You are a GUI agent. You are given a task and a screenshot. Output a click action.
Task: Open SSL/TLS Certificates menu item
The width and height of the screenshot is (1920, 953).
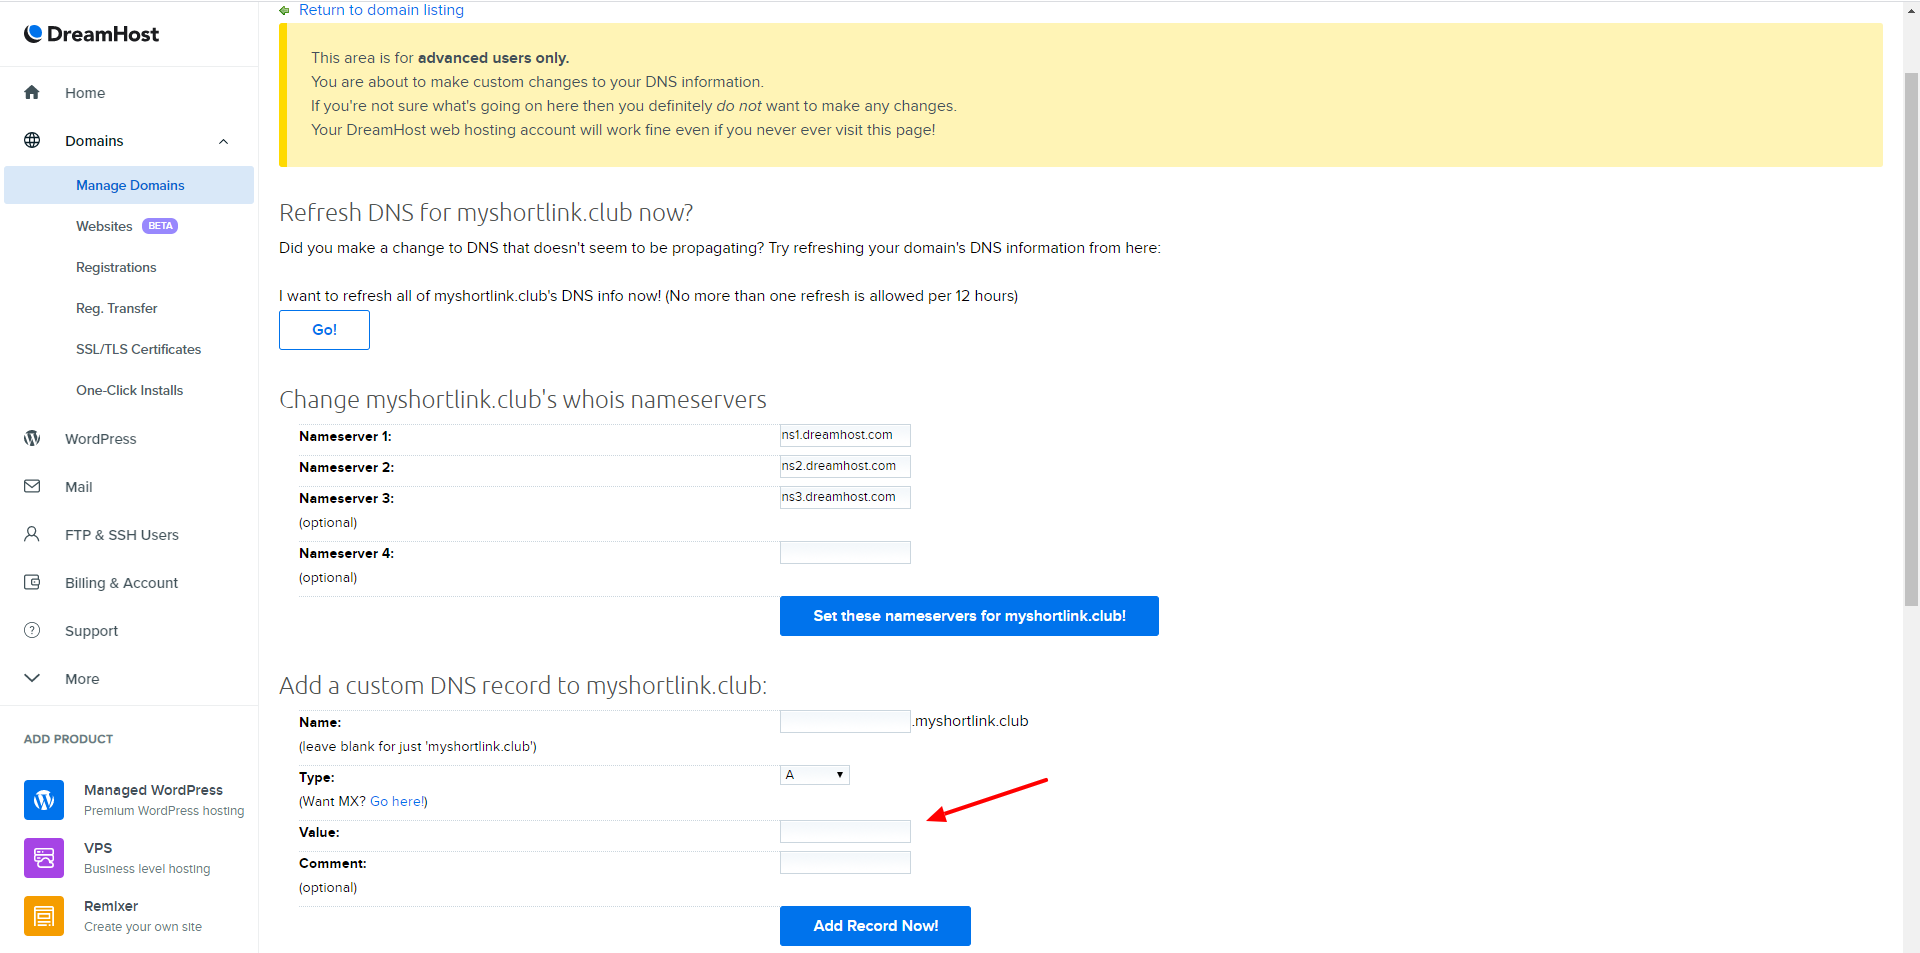[x=139, y=349]
